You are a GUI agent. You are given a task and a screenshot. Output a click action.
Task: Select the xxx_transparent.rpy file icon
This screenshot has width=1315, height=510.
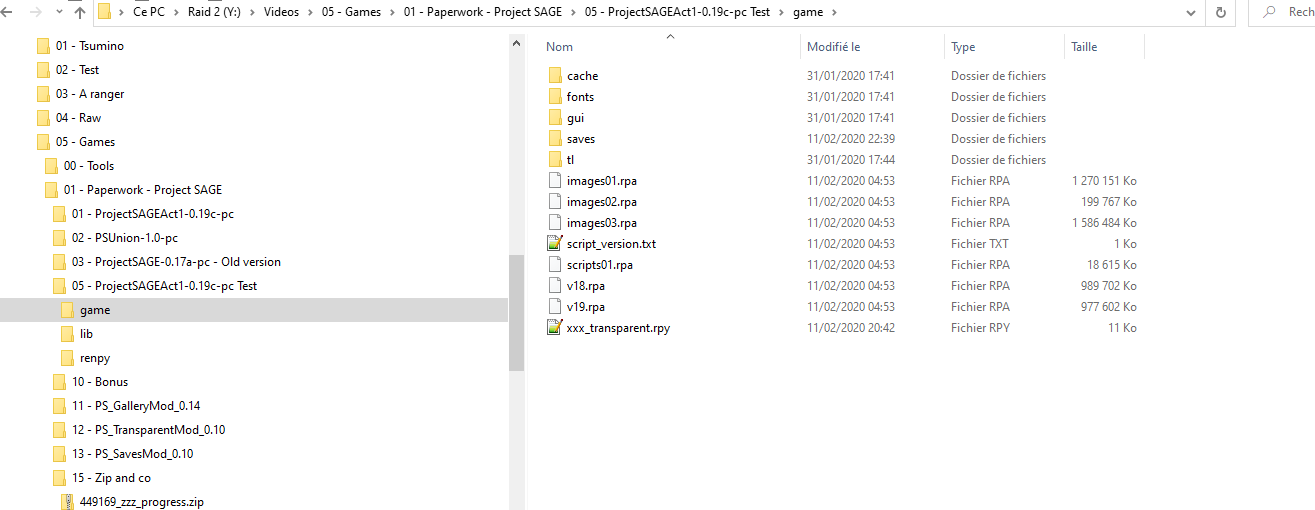click(x=555, y=328)
